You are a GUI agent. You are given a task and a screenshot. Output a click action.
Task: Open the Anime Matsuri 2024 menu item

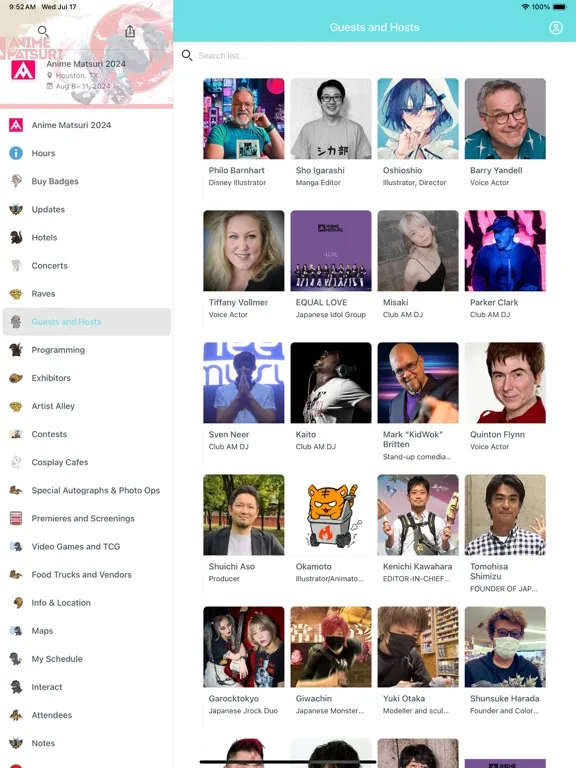[x=86, y=125]
